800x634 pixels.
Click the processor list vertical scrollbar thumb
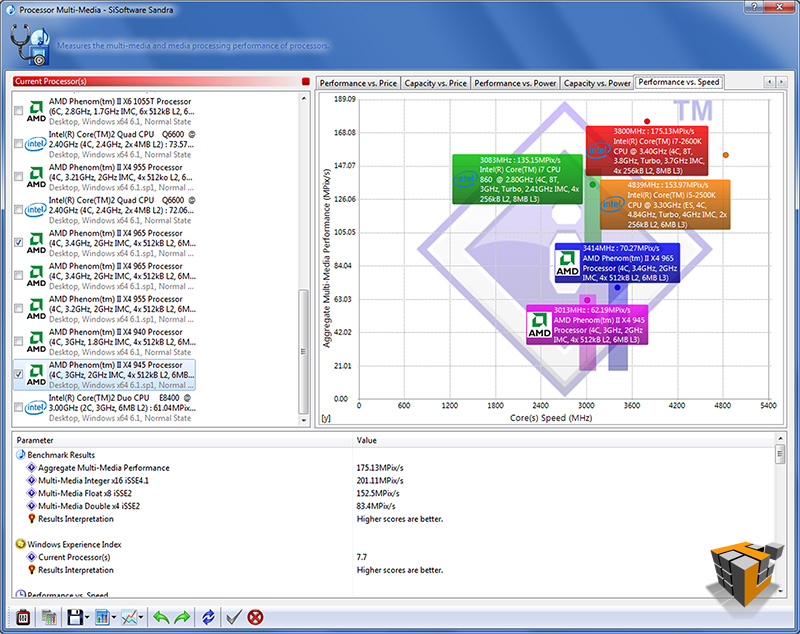click(304, 351)
